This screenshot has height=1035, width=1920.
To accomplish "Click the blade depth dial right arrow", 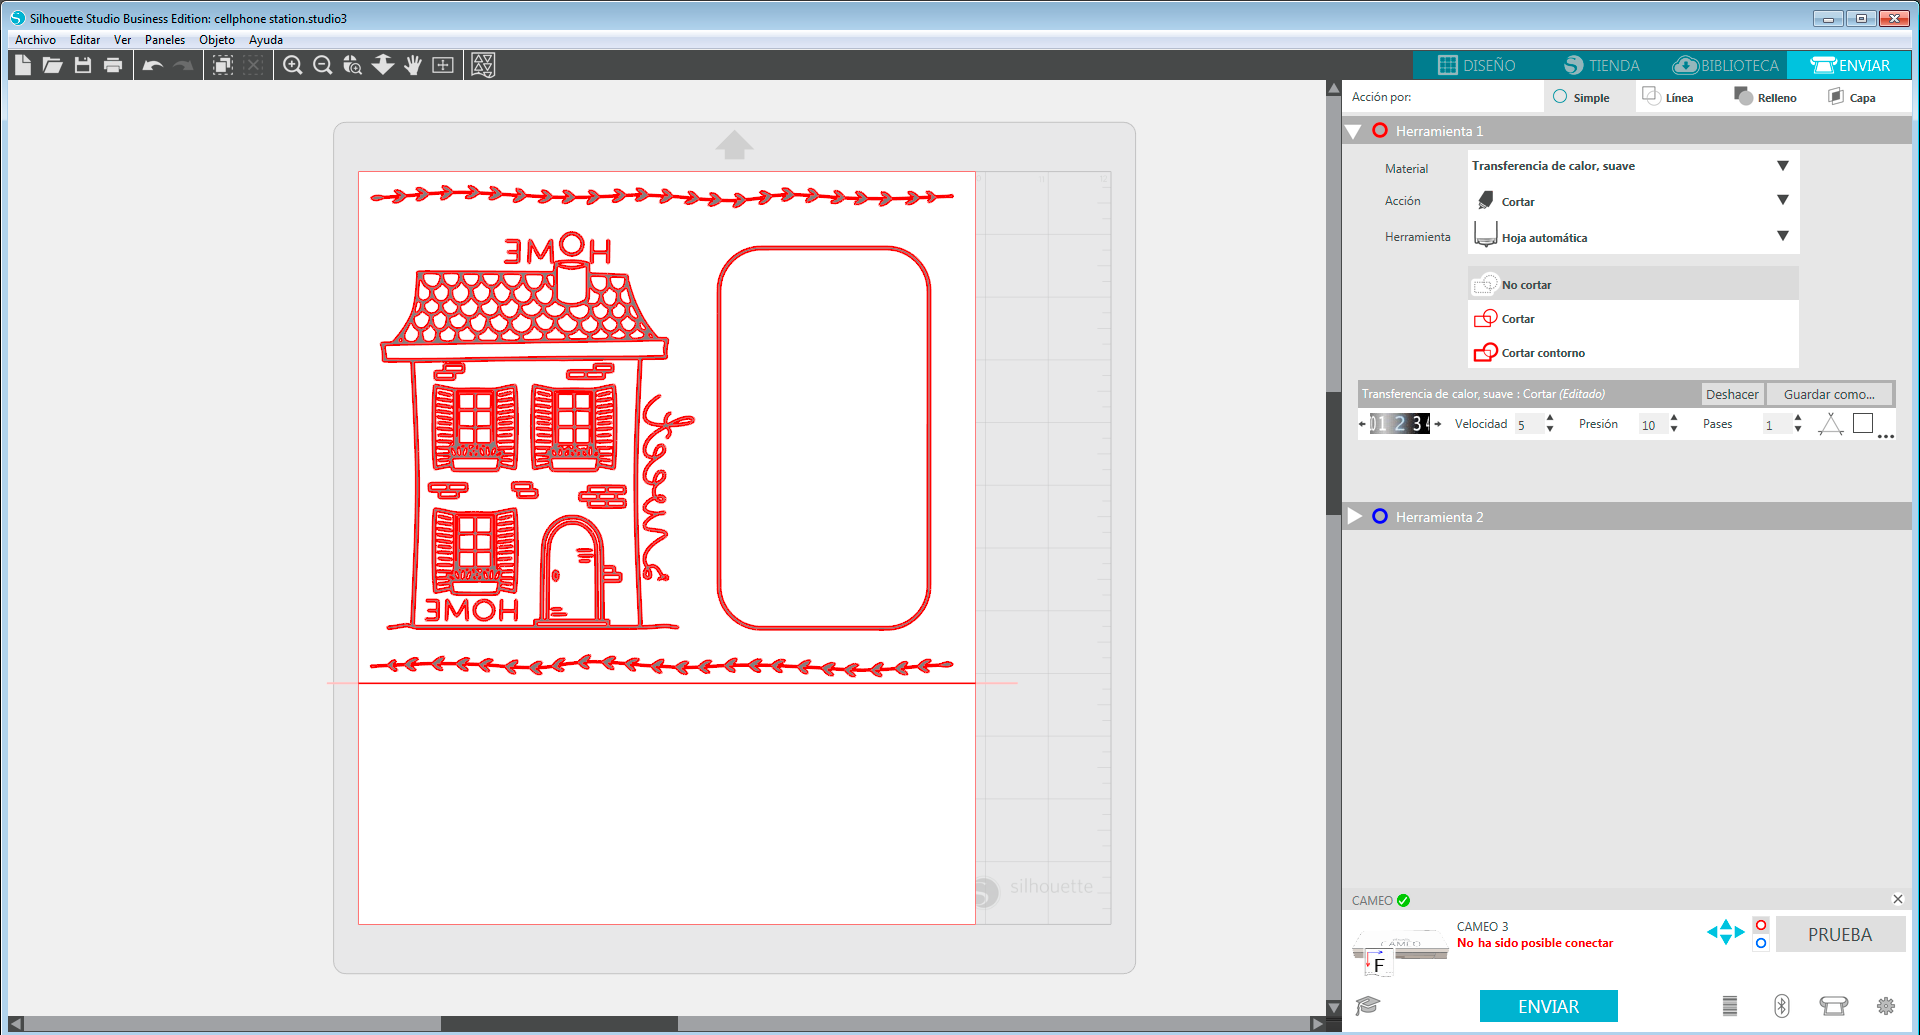I will (x=1438, y=424).
